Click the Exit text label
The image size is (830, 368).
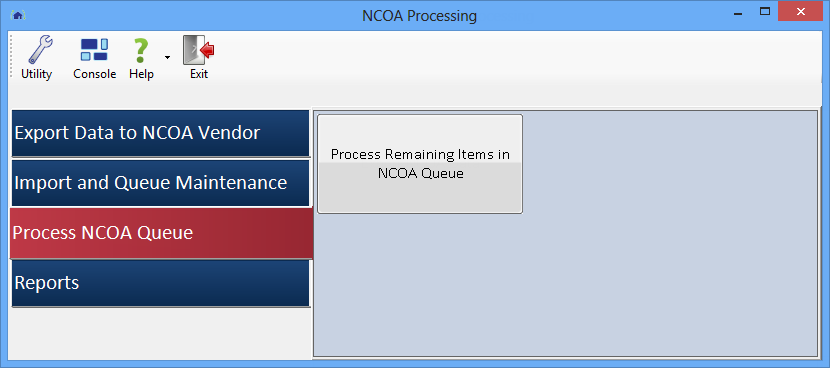tap(199, 74)
